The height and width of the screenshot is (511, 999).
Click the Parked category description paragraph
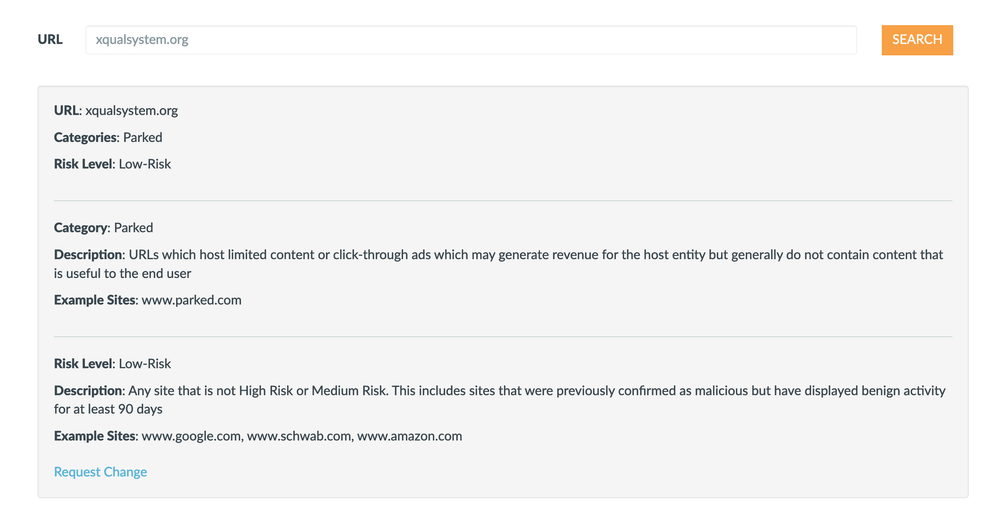click(x=500, y=264)
